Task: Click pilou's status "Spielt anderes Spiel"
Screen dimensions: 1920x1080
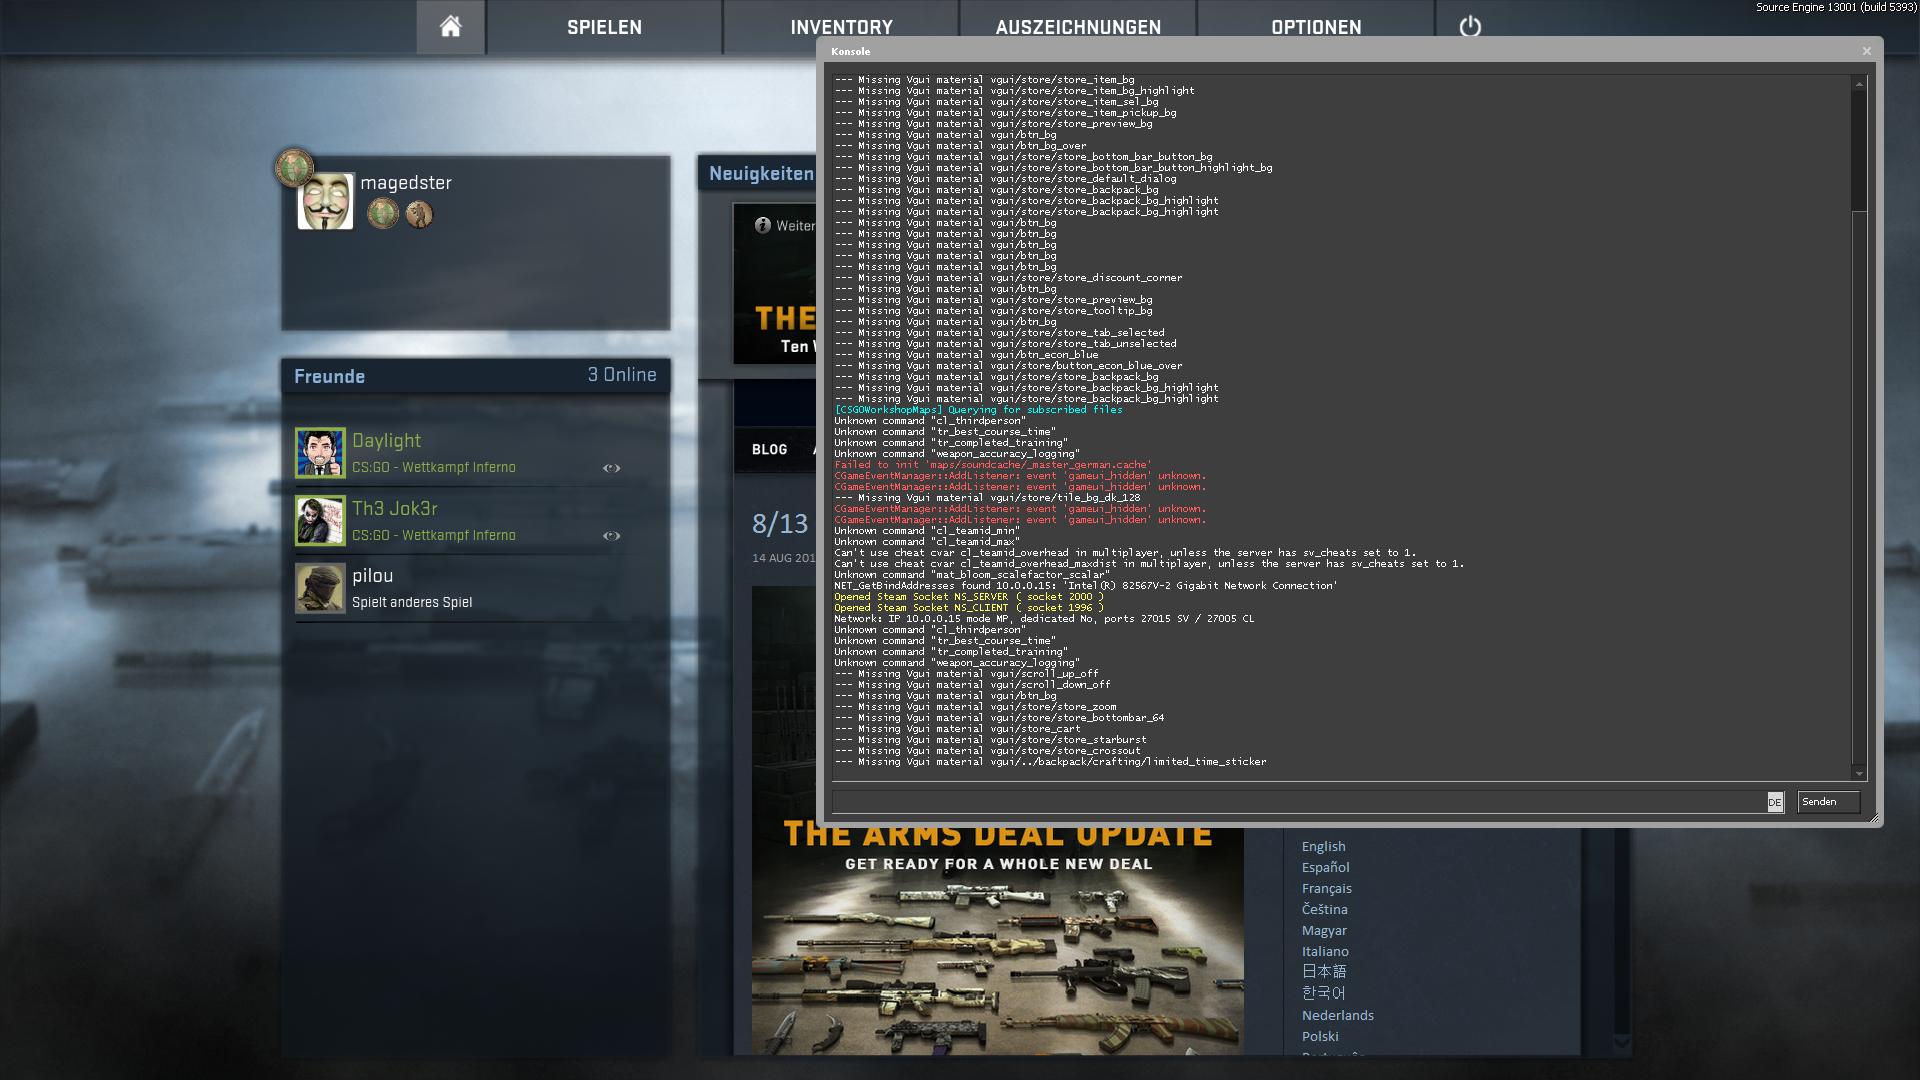Action: (412, 603)
